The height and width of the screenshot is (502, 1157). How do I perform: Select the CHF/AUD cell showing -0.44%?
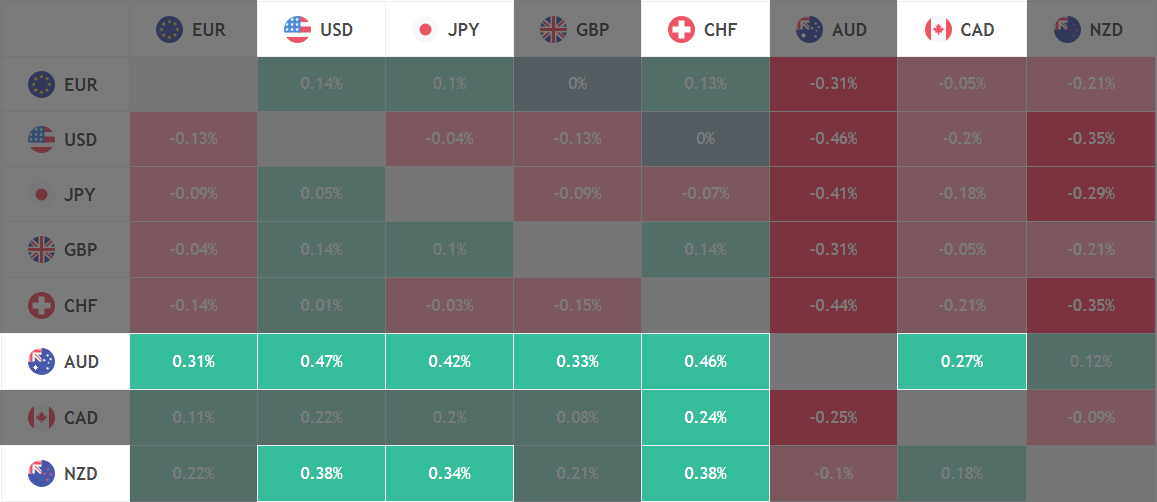click(x=833, y=305)
